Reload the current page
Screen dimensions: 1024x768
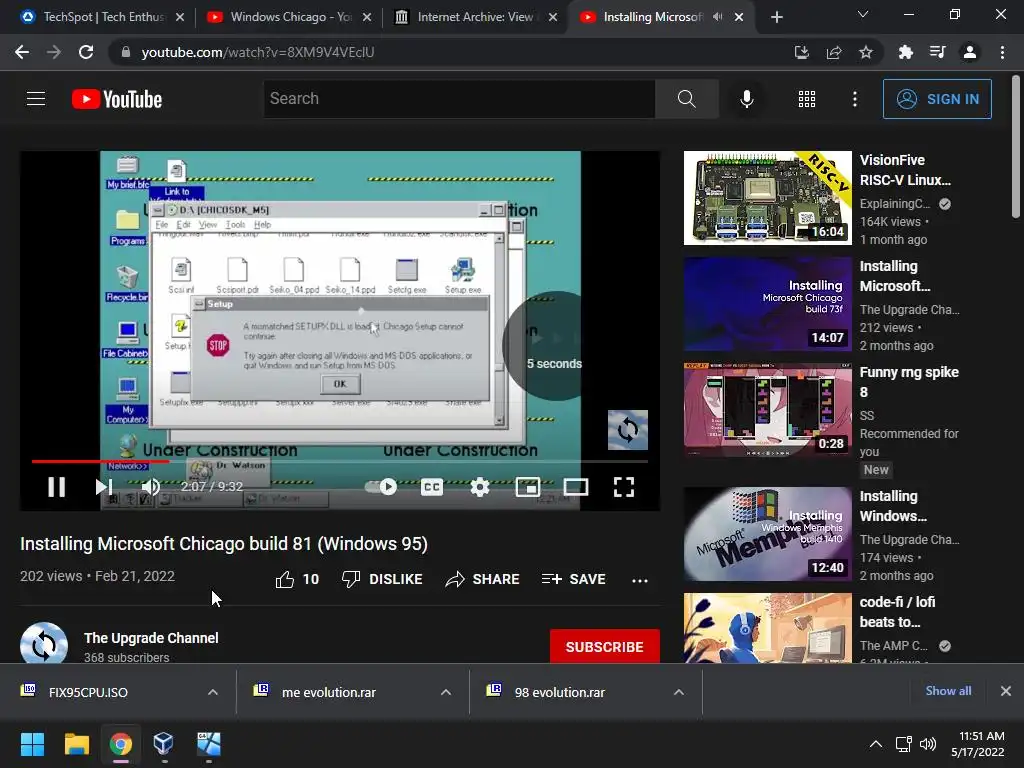coord(86,52)
